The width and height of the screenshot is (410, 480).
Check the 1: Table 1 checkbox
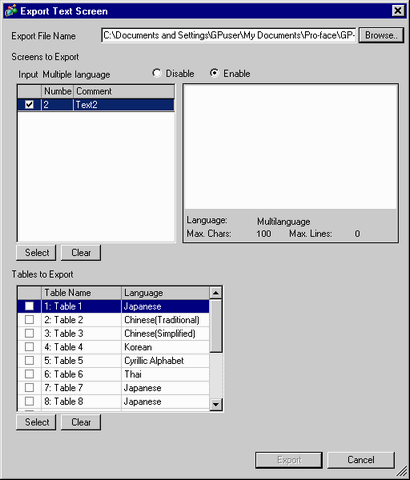point(29,306)
